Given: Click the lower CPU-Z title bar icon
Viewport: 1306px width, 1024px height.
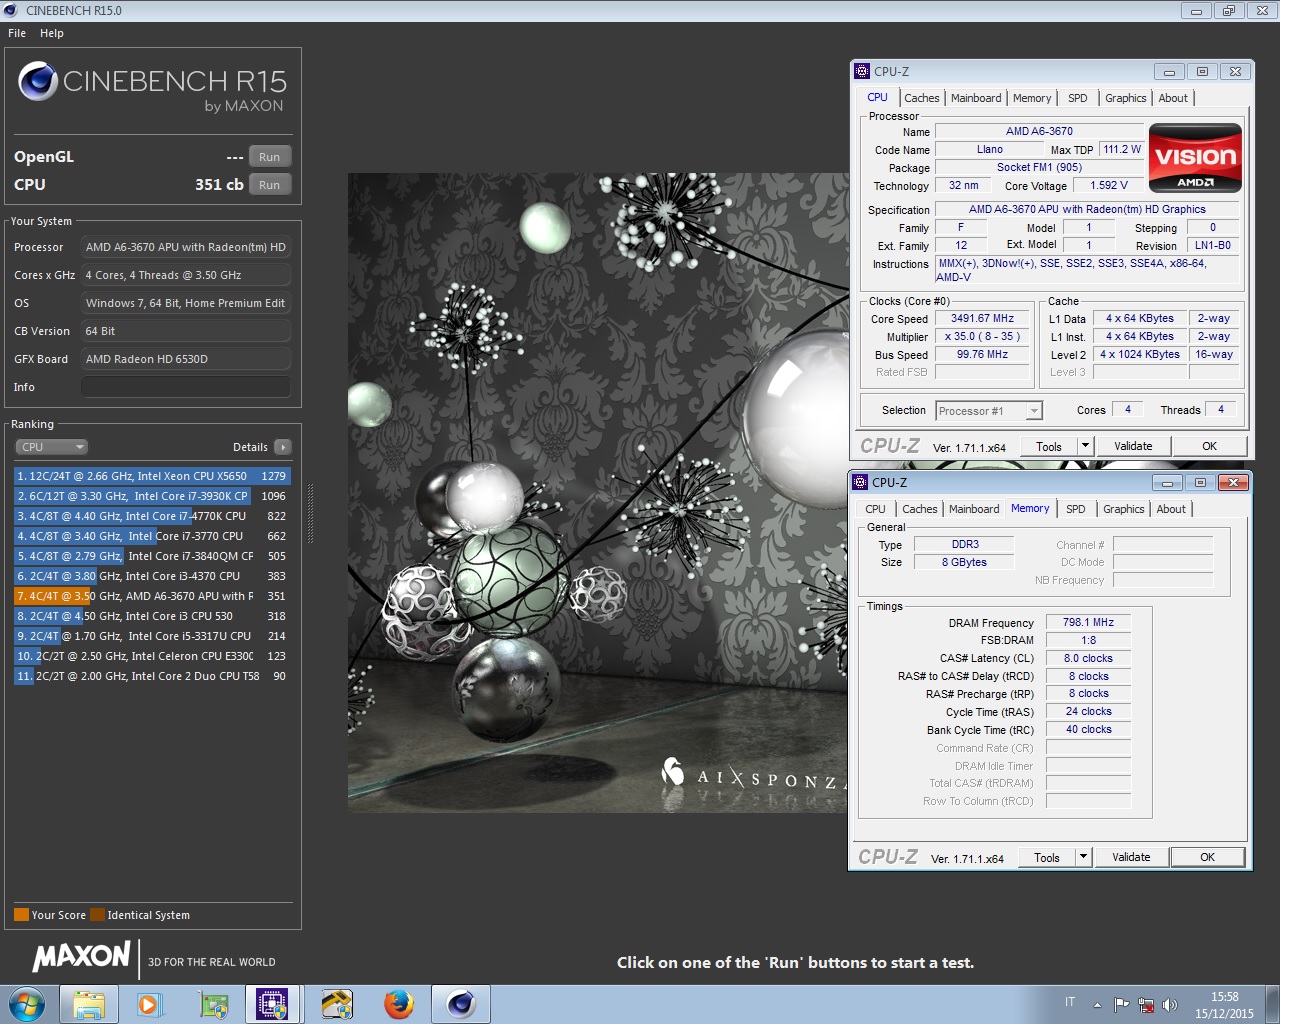Looking at the screenshot, I should pyautogui.click(x=860, y=482).
